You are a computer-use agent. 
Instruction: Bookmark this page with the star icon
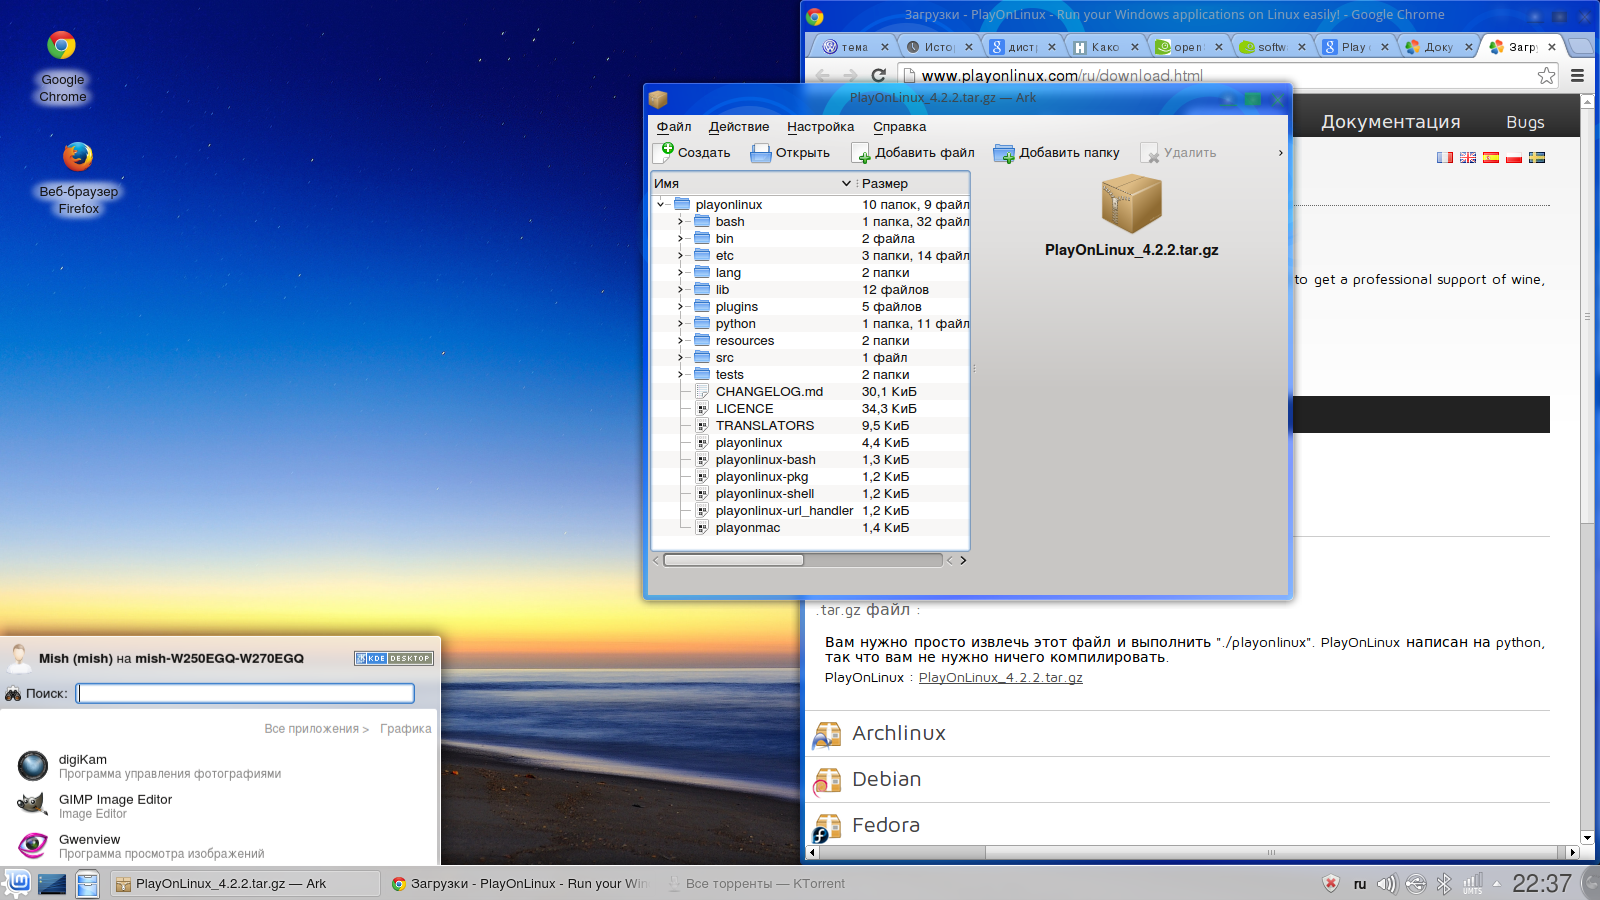click(x=1546, y=75)
